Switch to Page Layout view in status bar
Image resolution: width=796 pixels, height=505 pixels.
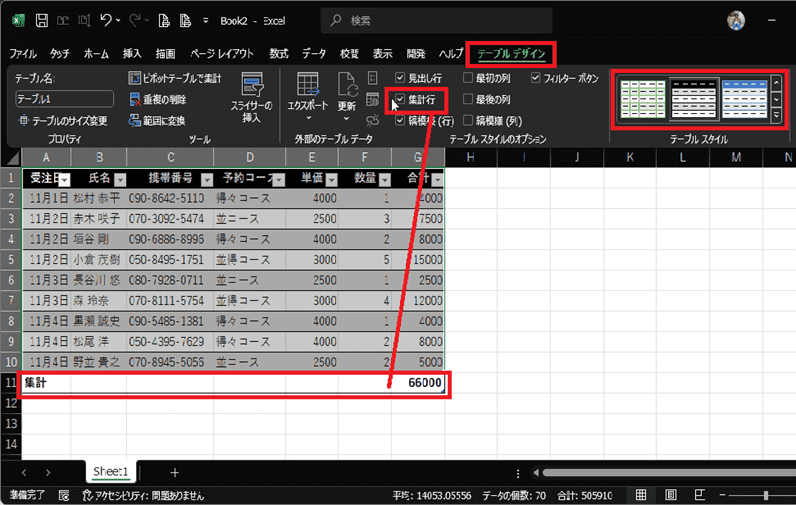[x=669, y=494]
